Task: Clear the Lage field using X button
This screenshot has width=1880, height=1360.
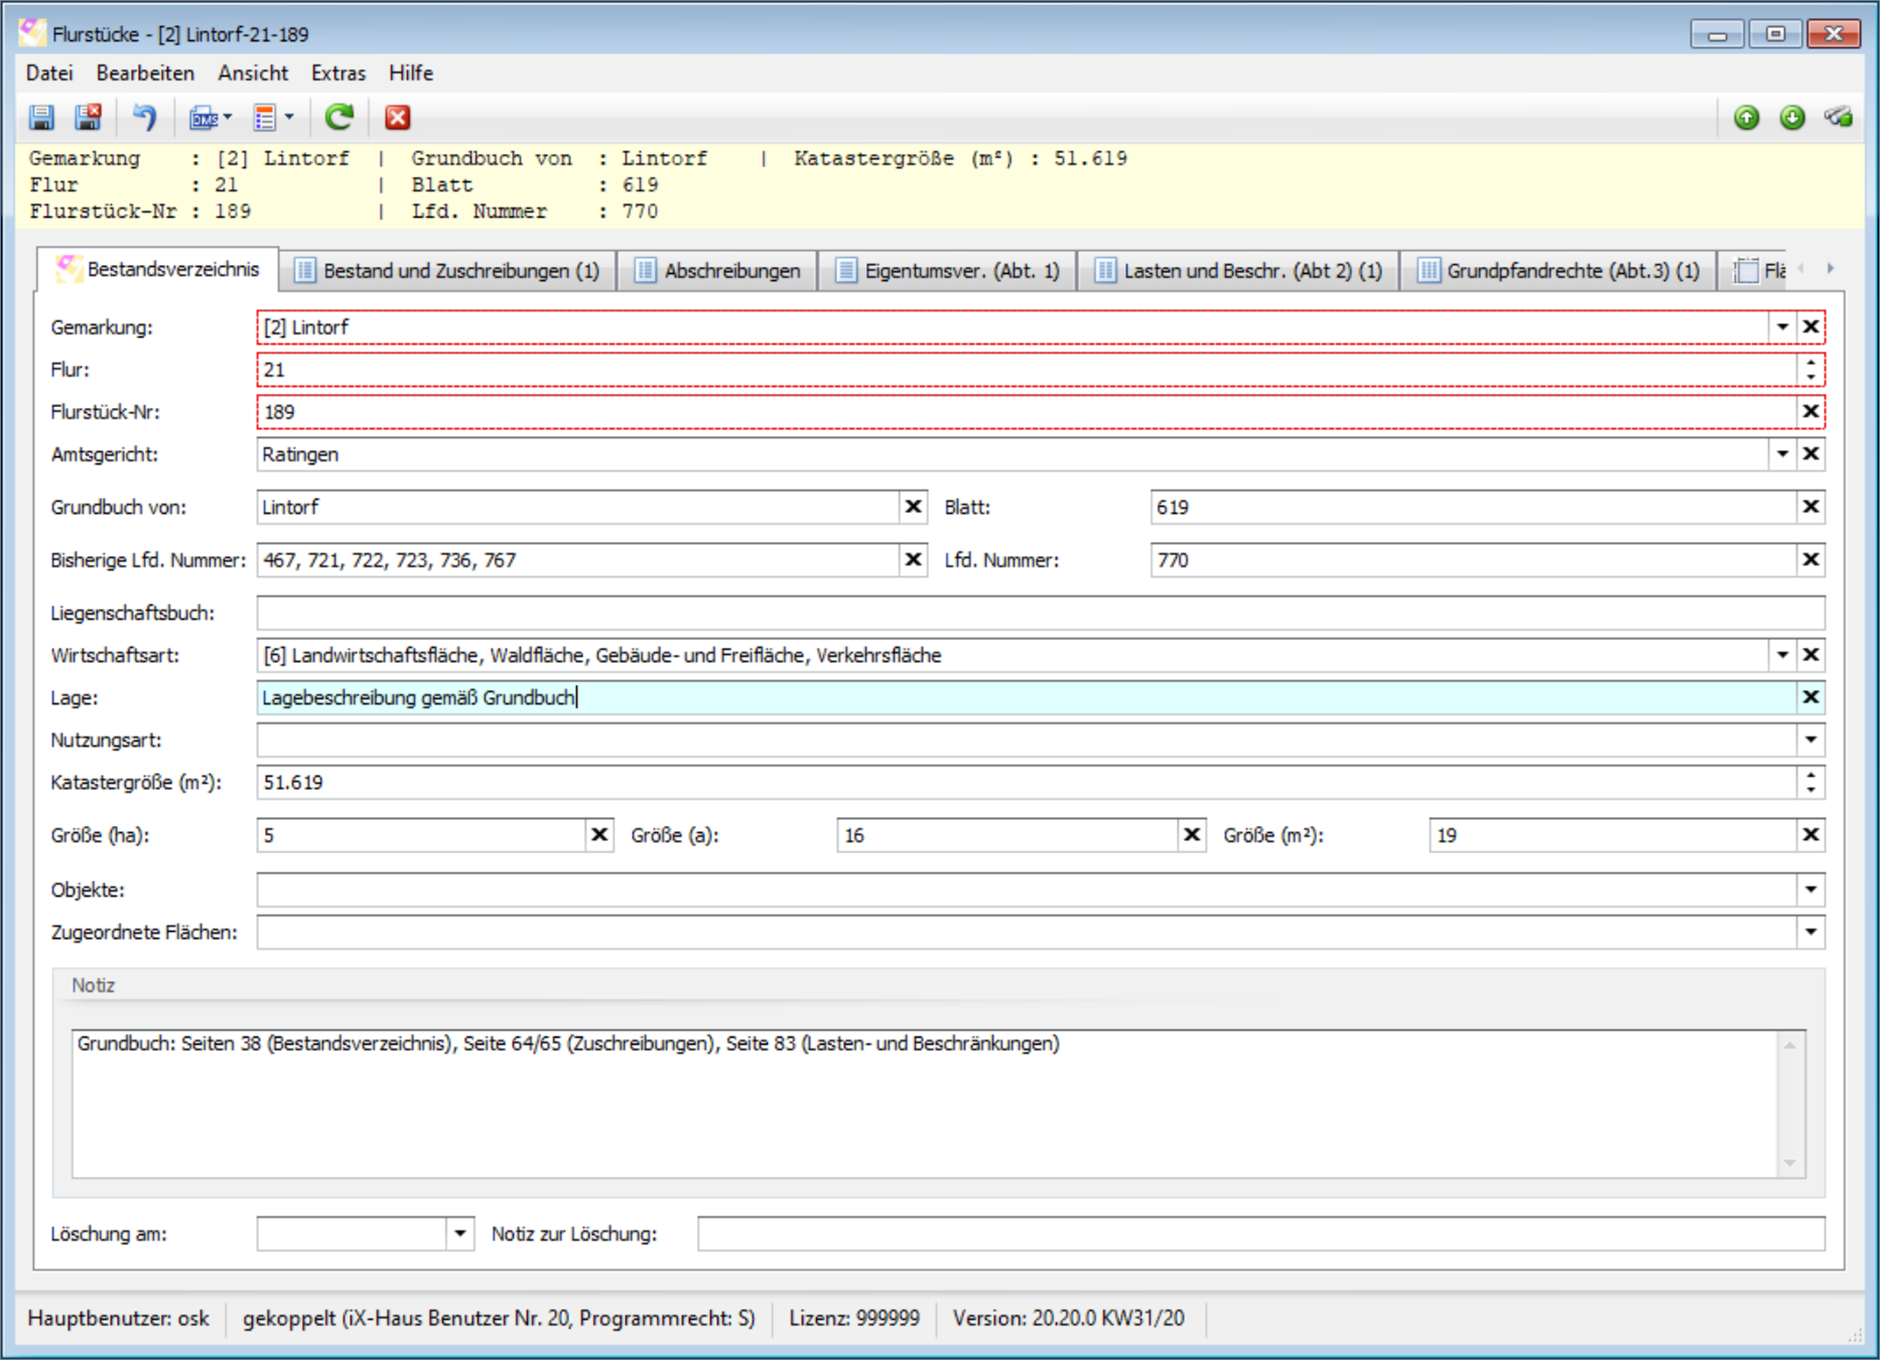Action: pos(1810,697)
